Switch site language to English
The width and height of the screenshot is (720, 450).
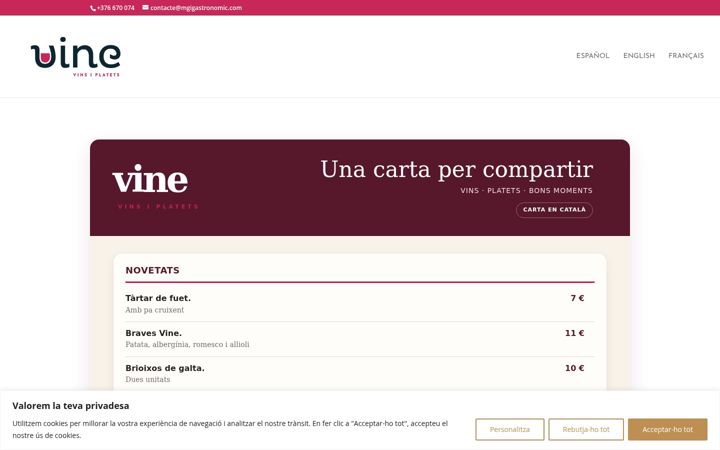pyautogui.click(x=639, y=56)
